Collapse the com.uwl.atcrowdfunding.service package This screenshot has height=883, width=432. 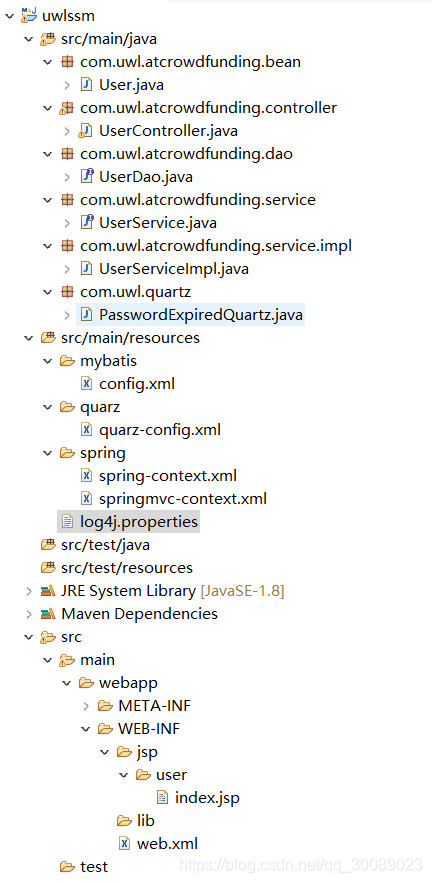tap(47, 200)
